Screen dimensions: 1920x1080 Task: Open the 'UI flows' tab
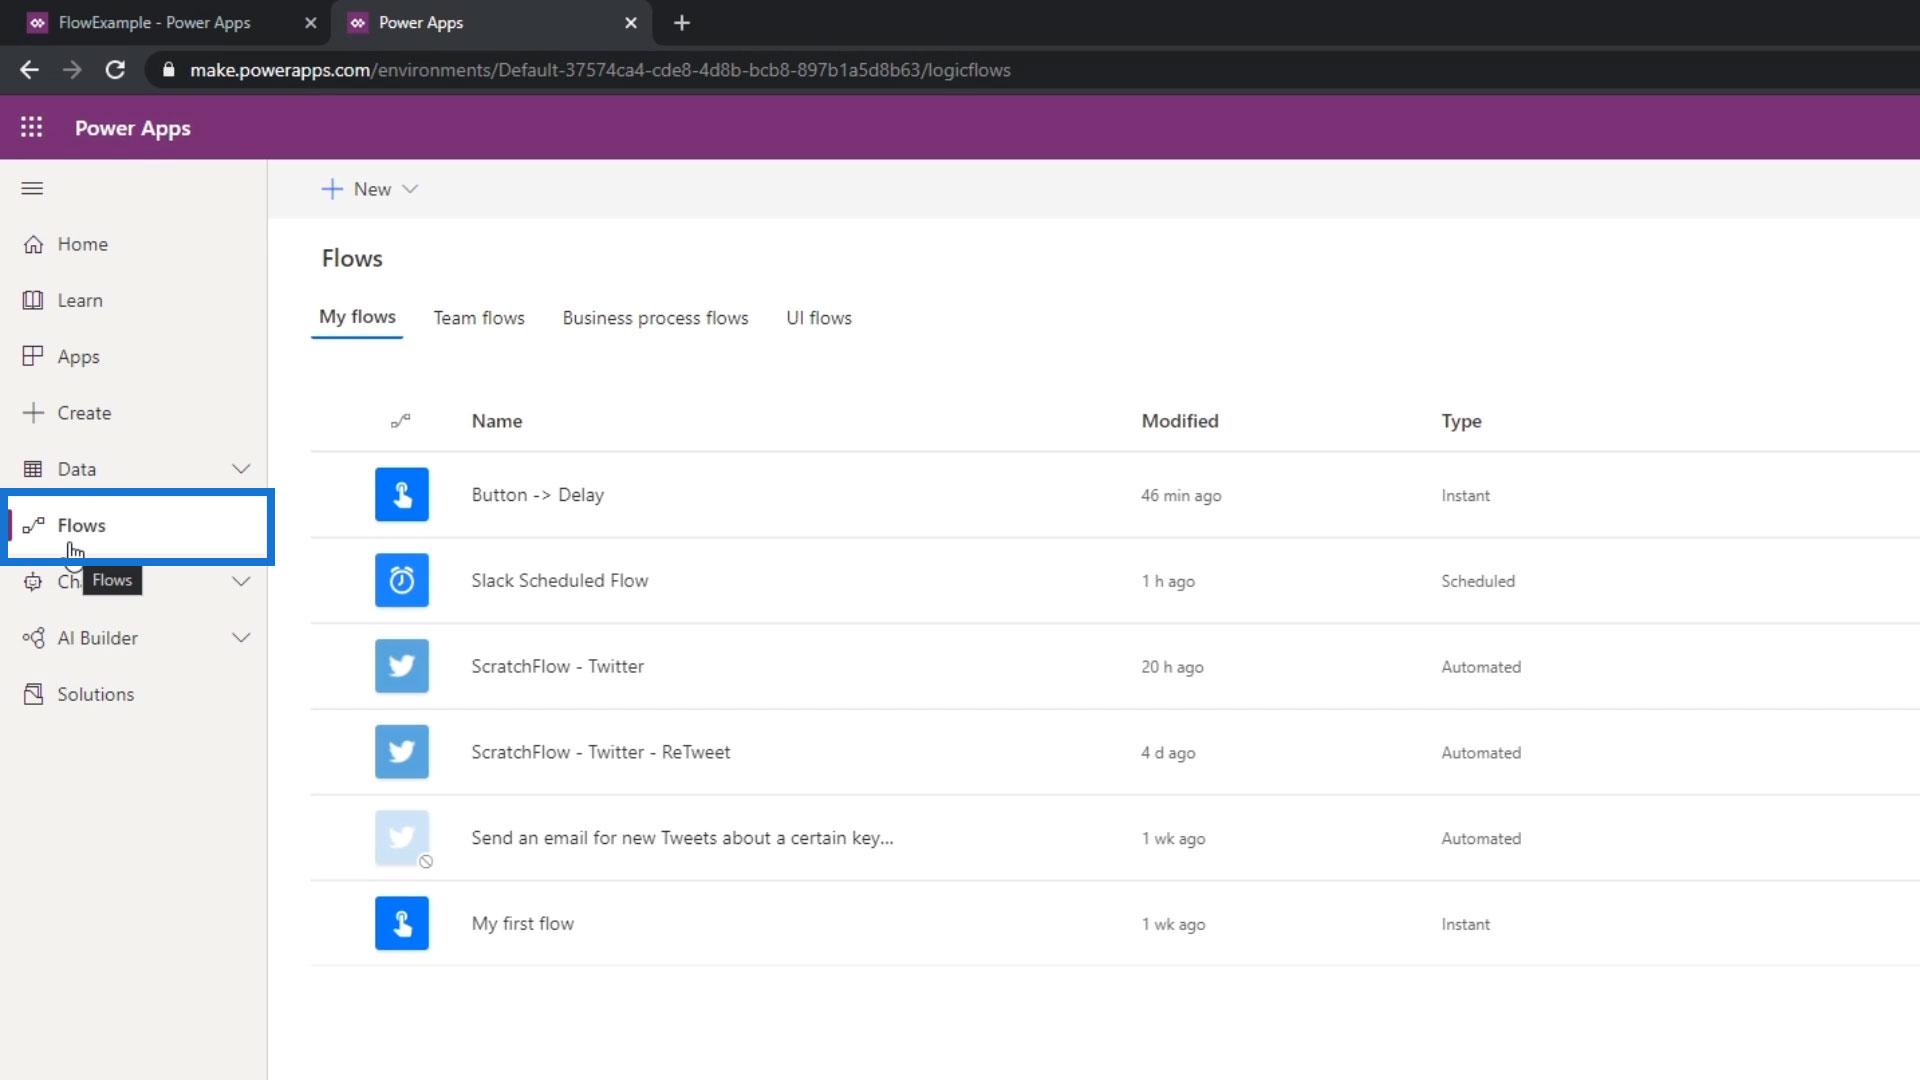coord(818,316)
